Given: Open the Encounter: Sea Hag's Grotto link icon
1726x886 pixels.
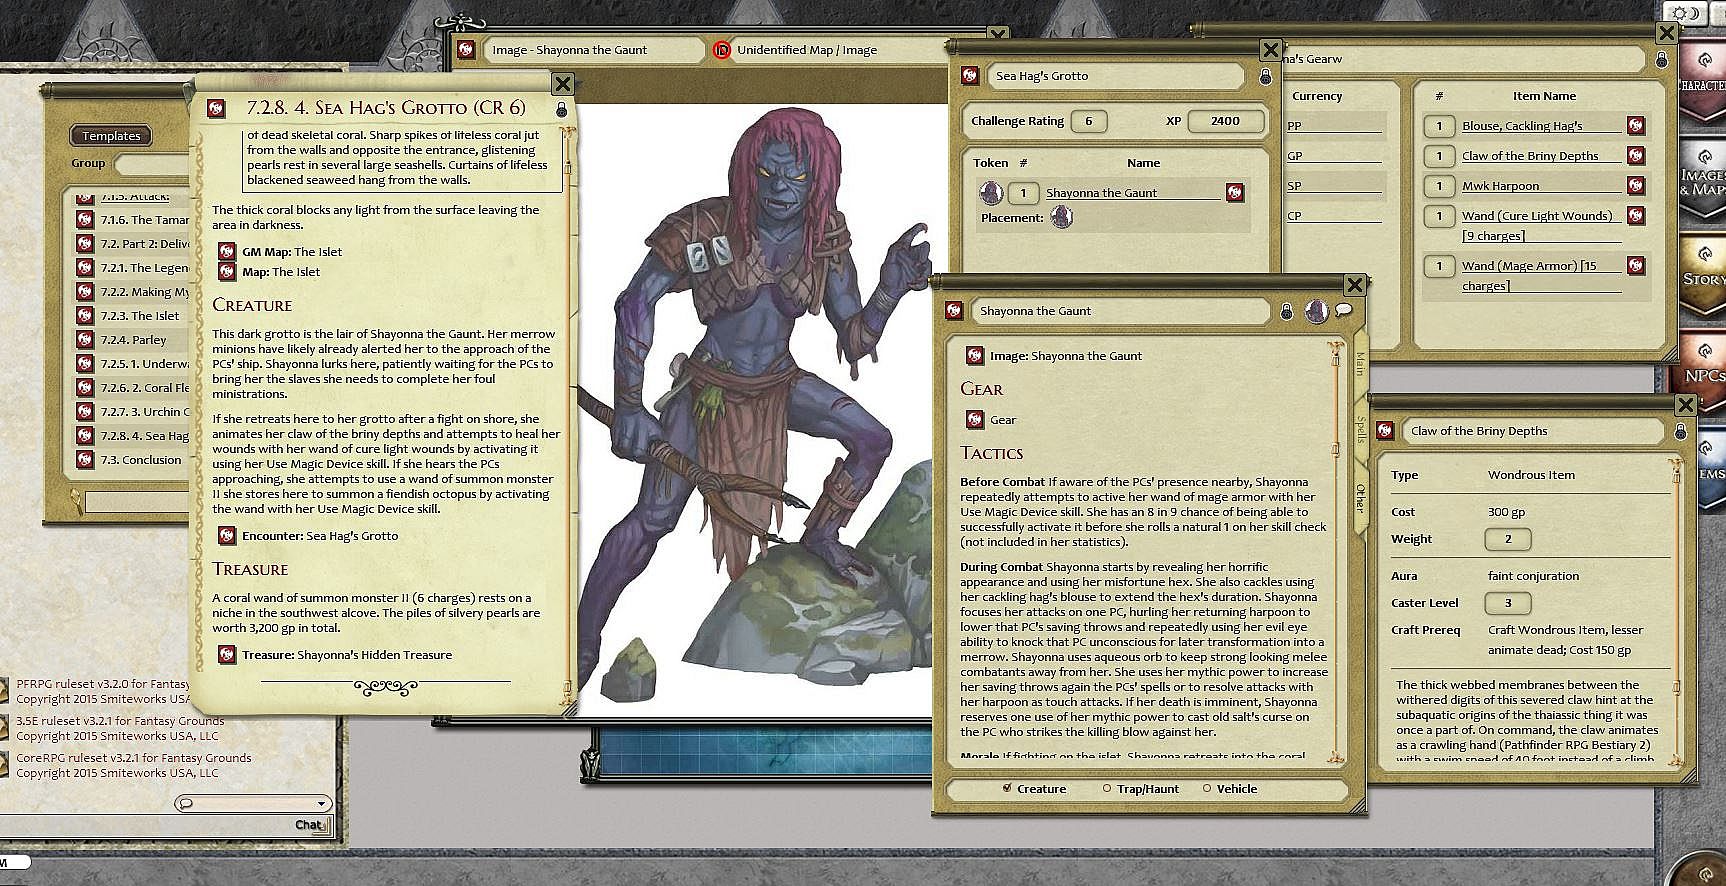Looking at the screenshot, I should pos(227,536).
